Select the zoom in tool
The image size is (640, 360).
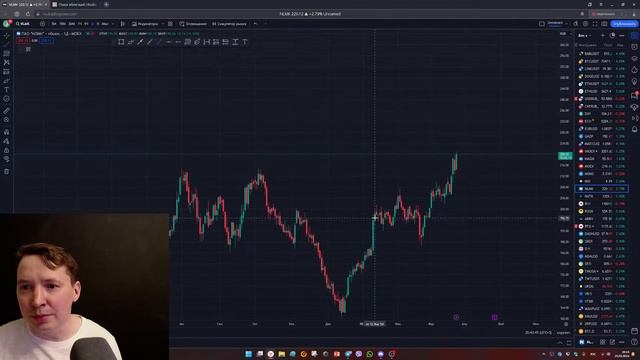(7, 120)
